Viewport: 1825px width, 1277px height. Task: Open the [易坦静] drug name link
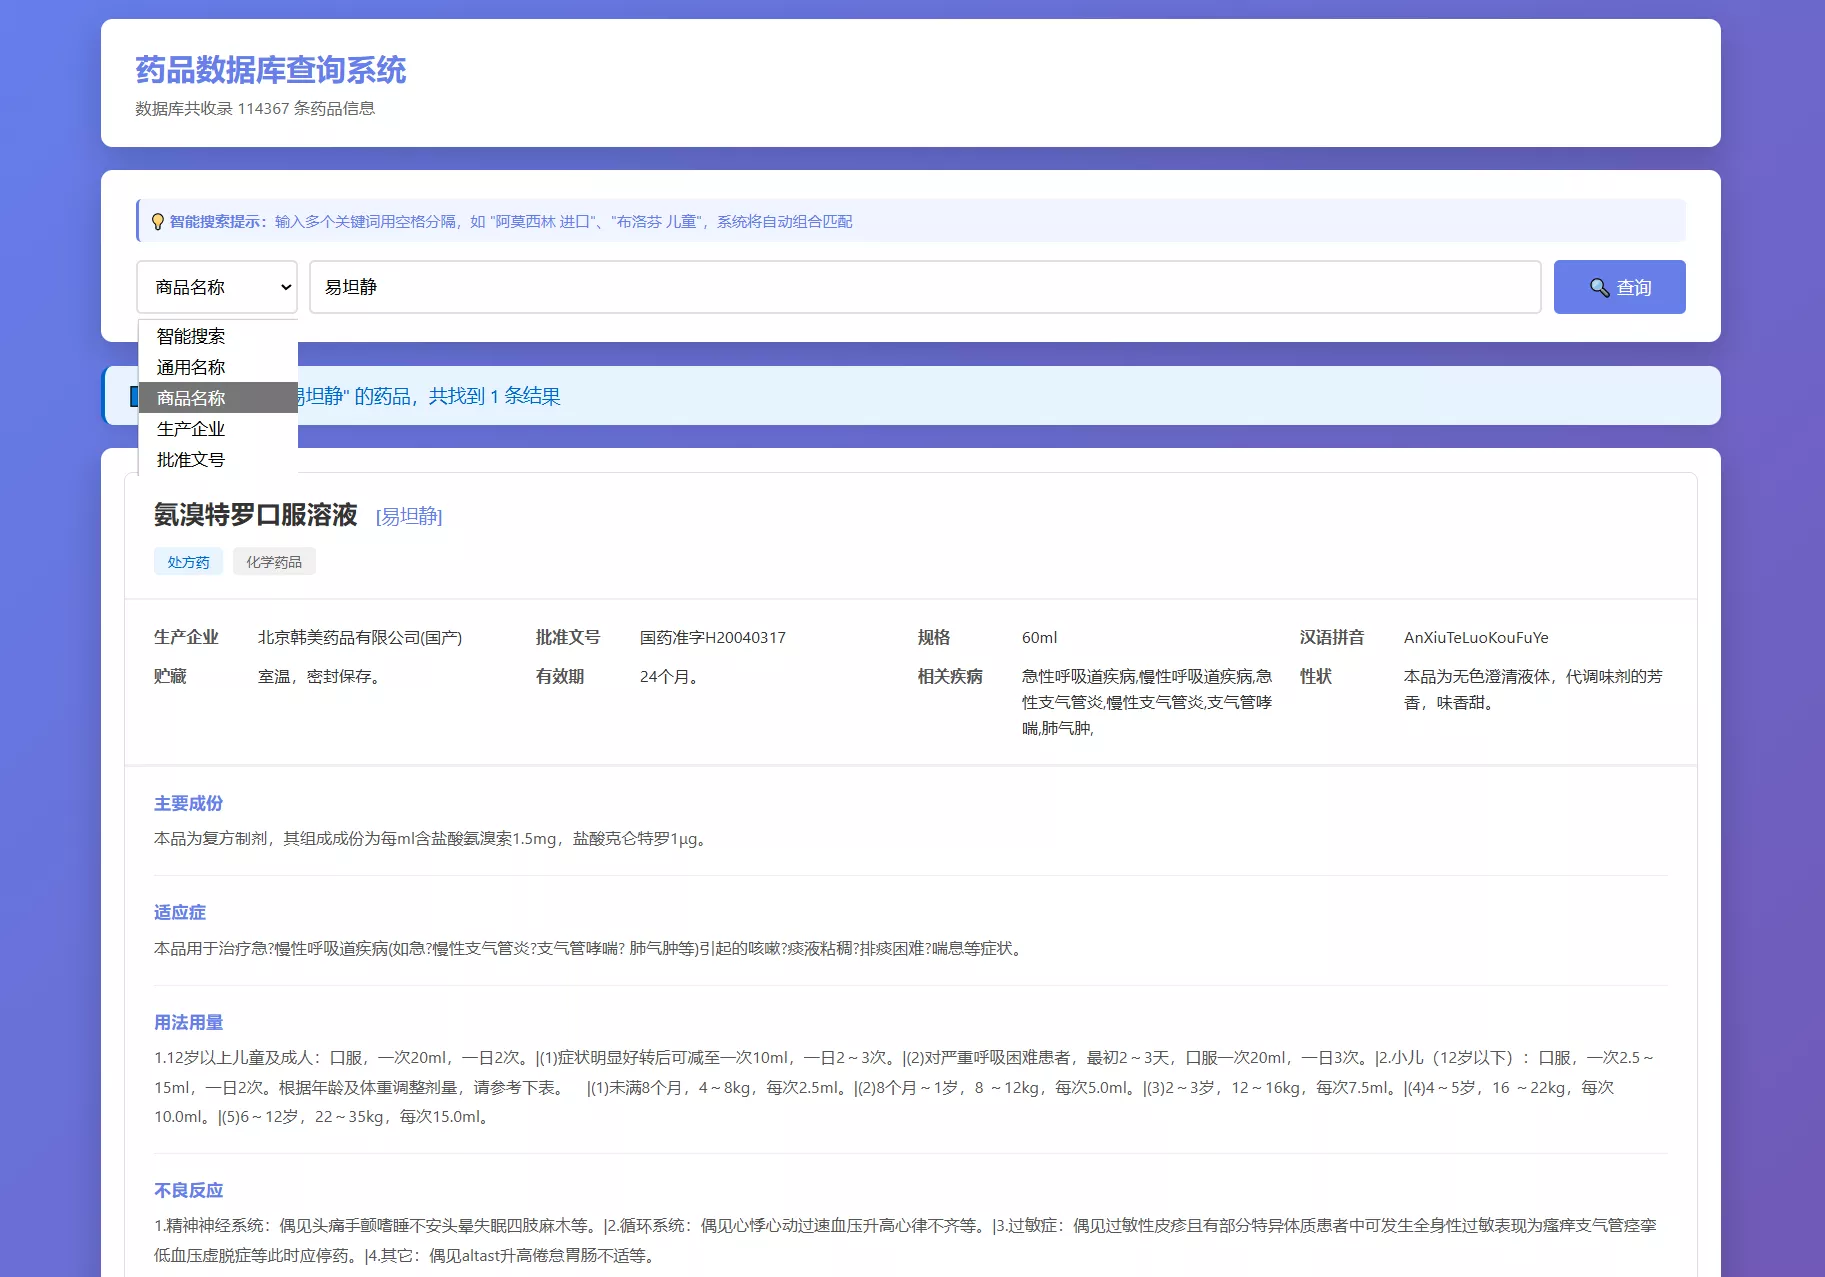click(x=408, y=517)
